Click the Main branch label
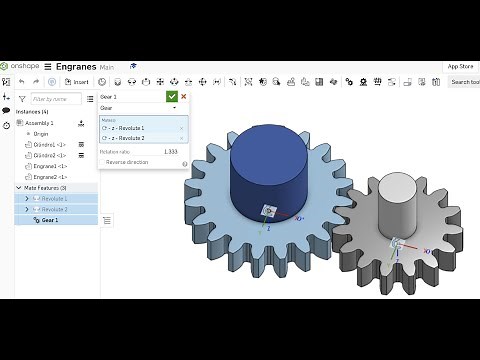Image resolution: width=480 pixels, height=360 pixels. [107, 67]
